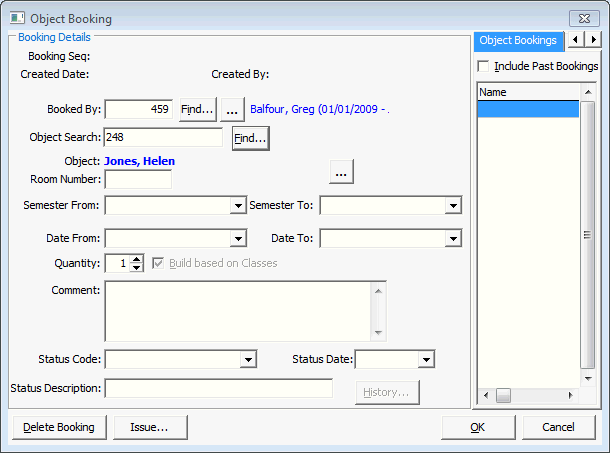Click the Object Booking window icon
610x453 pixels.
click(x=17, y=18)
